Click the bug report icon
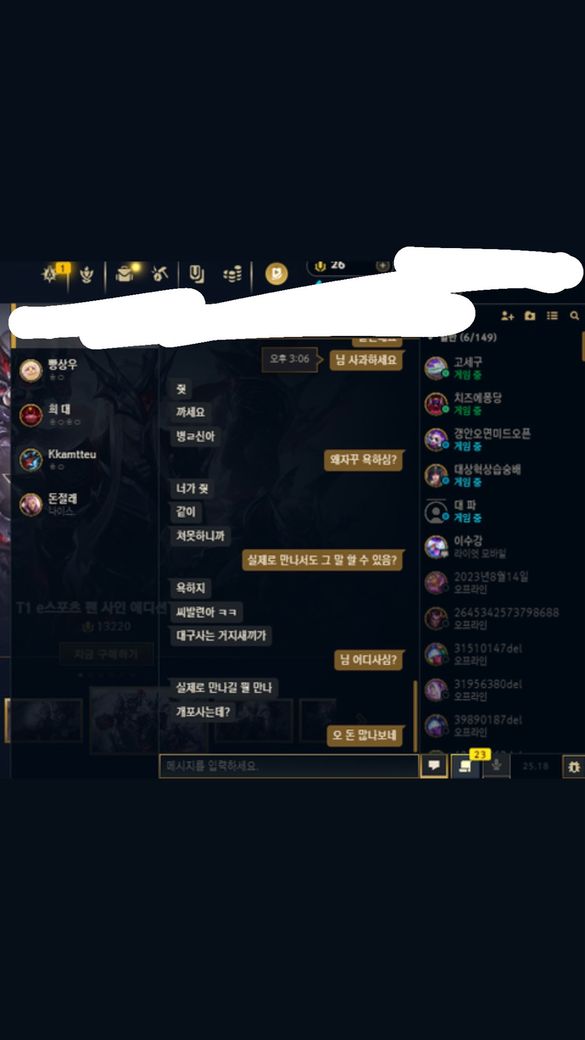This screenshot has height=1040, width=585. tap(573, 766)
